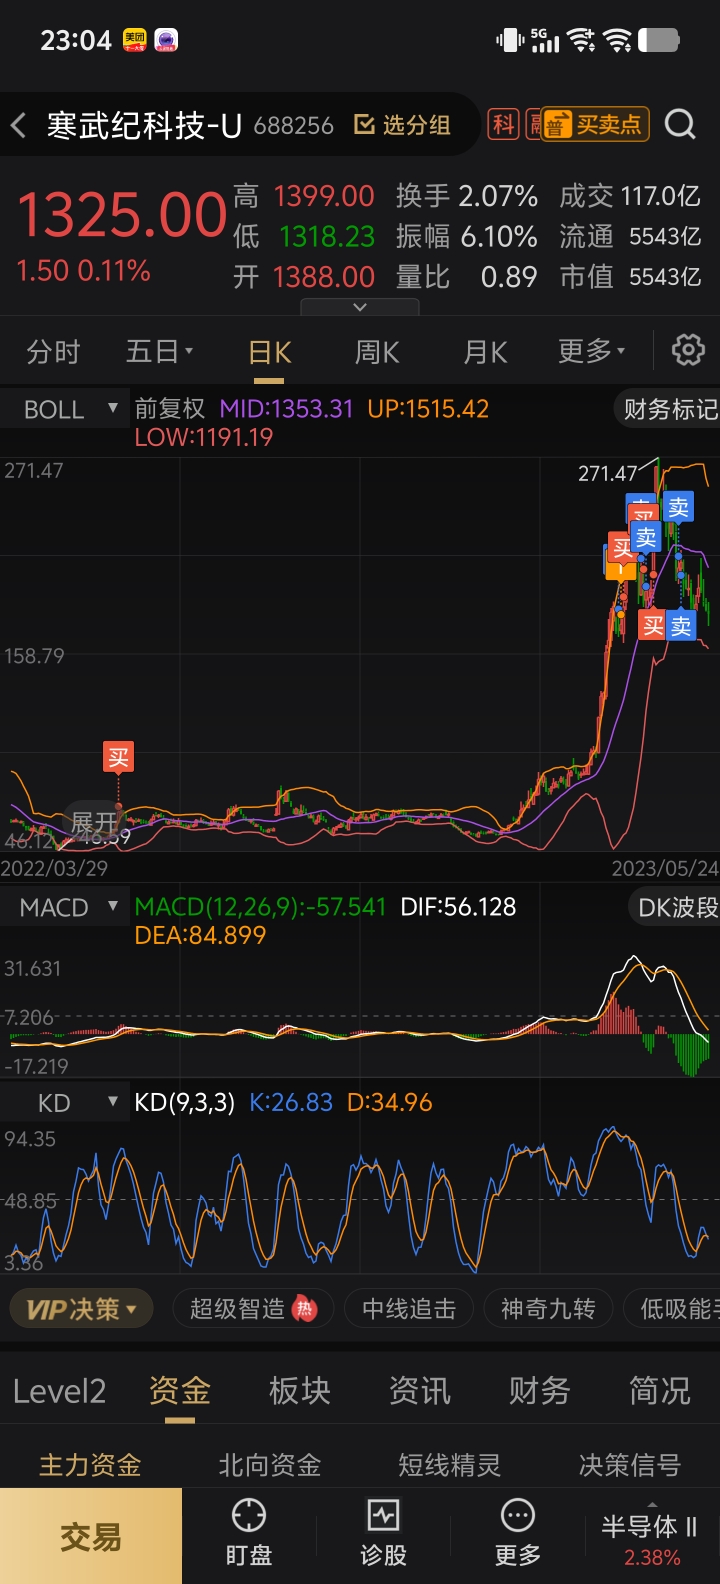720x1584 pixels.
Task: Open the 资讯 tab
Action: 420,1390
